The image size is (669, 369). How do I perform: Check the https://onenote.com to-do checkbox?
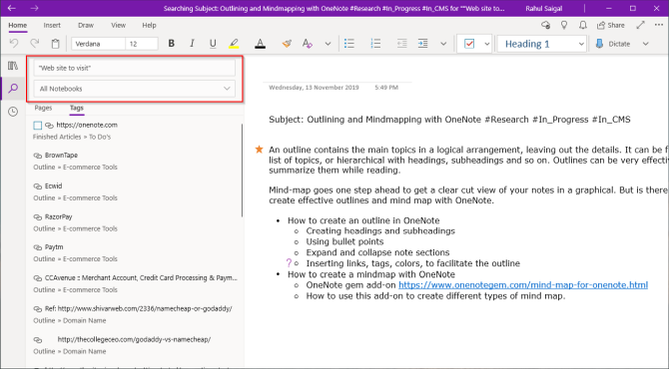point(38,125)
